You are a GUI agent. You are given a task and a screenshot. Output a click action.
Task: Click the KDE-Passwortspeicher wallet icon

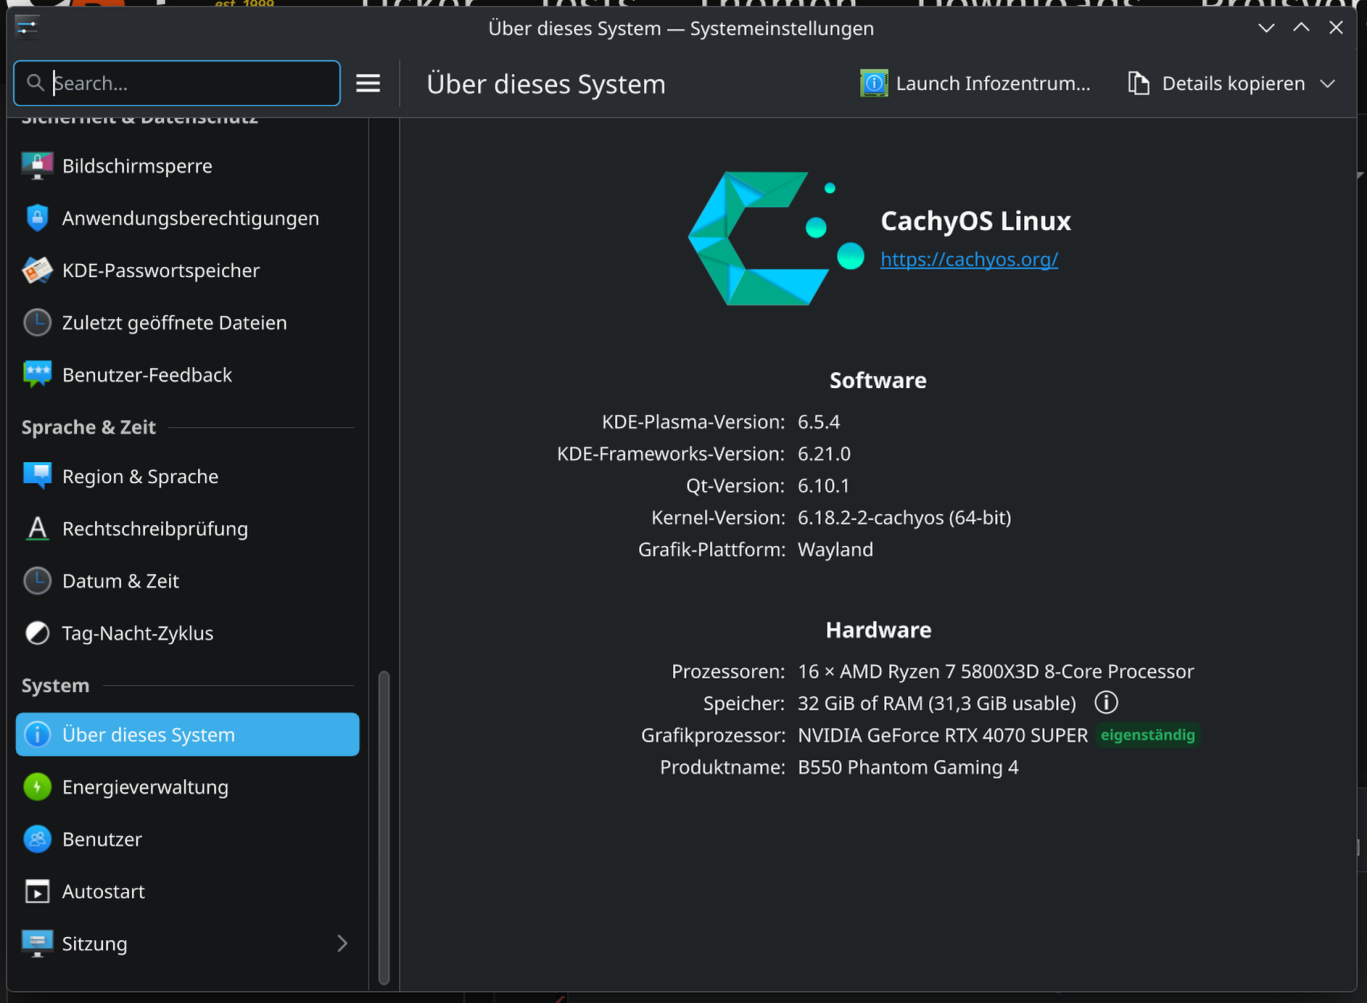[x=37, y=270]
